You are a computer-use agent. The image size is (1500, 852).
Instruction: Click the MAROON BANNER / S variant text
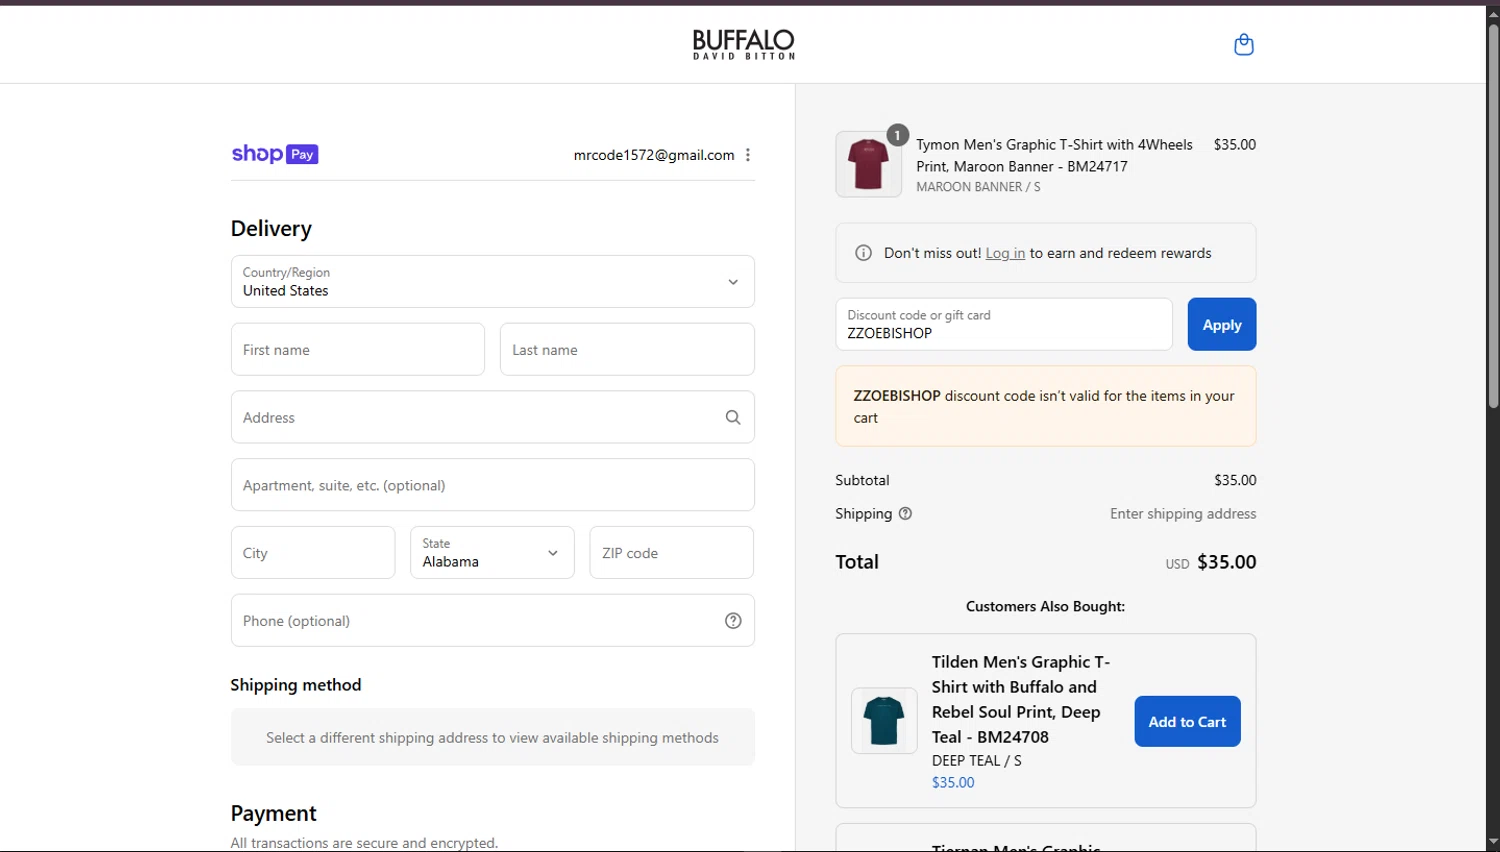[978, 187]
